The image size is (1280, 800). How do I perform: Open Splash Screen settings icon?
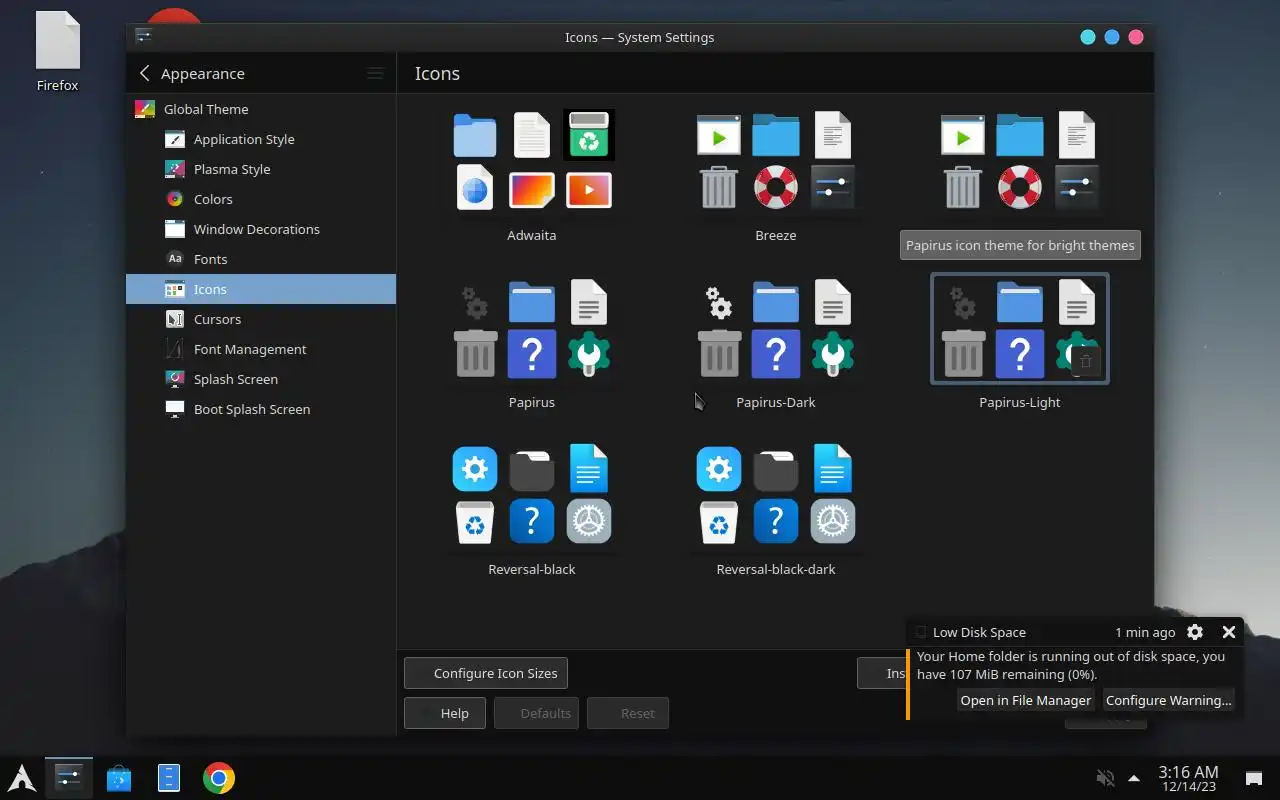click(175, 379)
